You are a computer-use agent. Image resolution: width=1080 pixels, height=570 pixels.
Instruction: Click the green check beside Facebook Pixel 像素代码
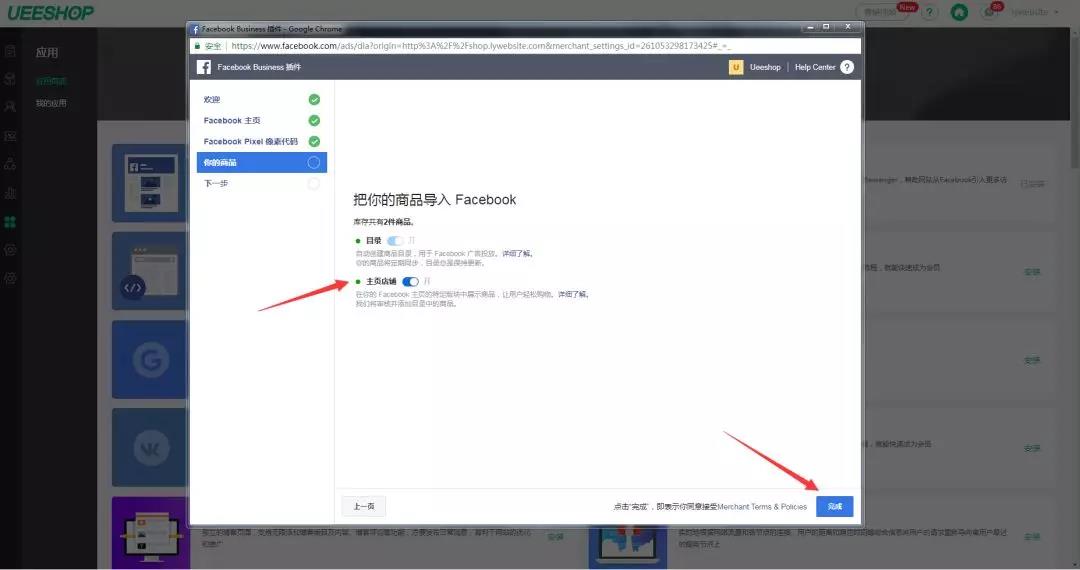(x=314, y=141)
